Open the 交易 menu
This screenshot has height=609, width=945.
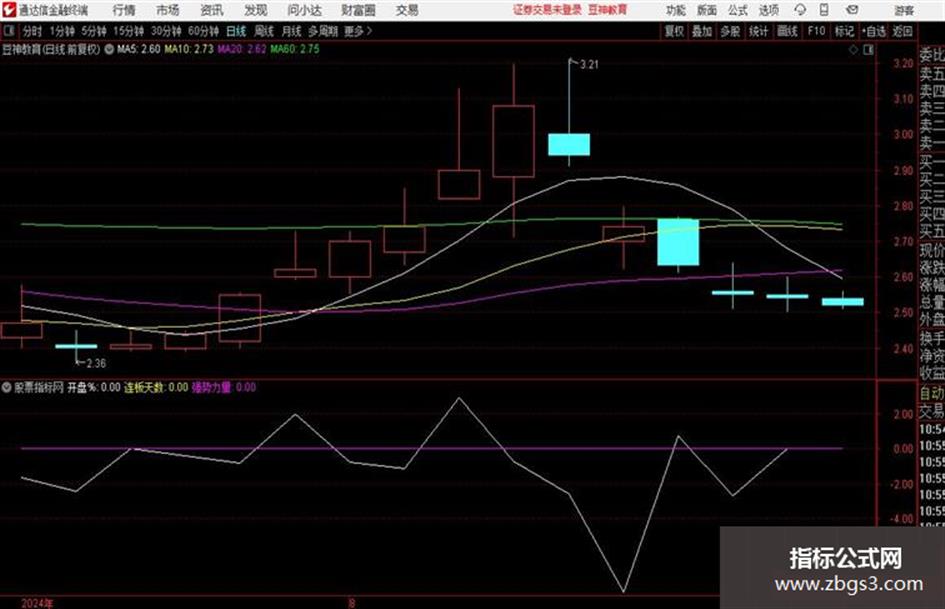coord(407,10)
